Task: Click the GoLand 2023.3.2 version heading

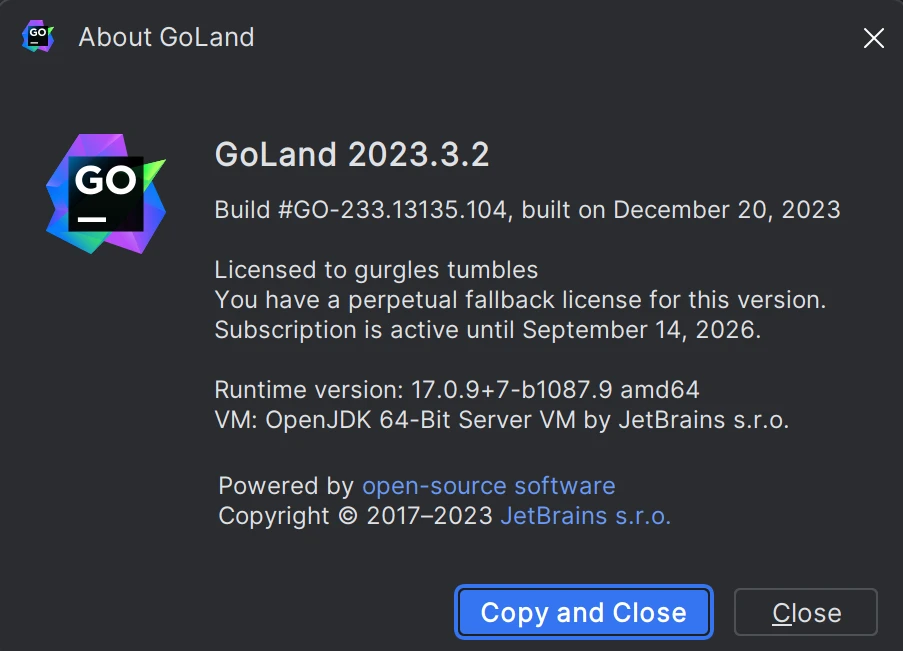Action: 352,154
